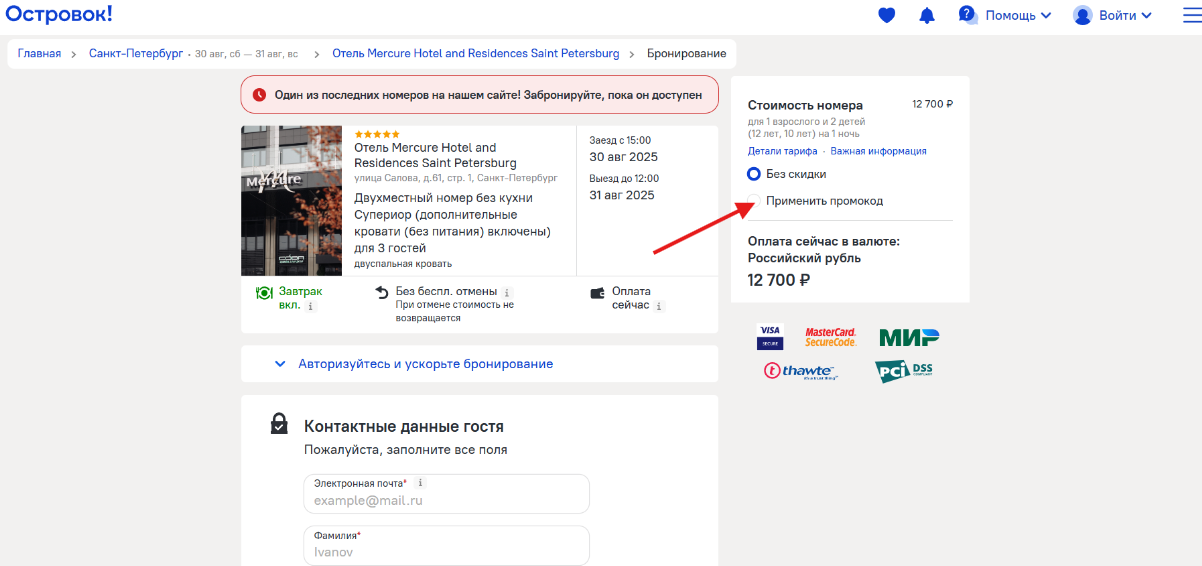Click the При отмене стоимость не возвращается note

(454, 311)
